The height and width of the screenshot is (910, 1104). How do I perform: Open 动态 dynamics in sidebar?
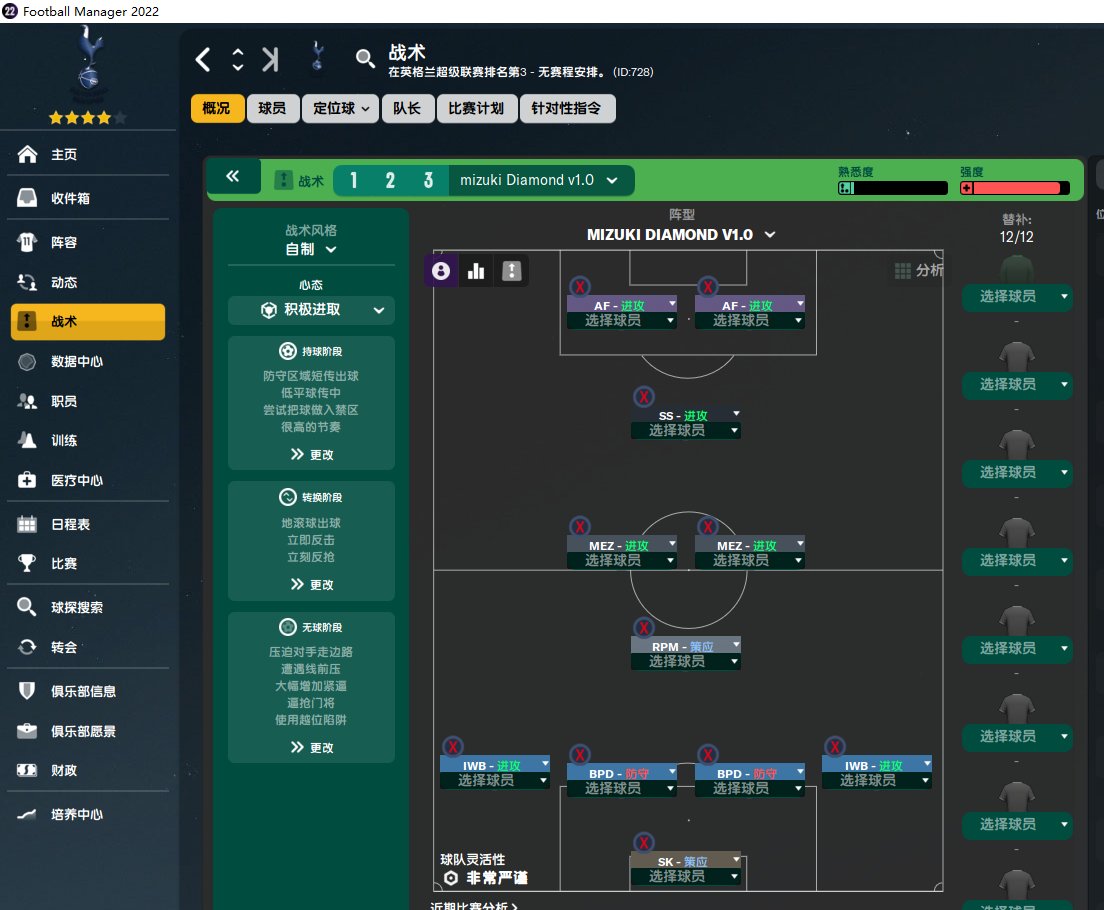coord(88,282)
